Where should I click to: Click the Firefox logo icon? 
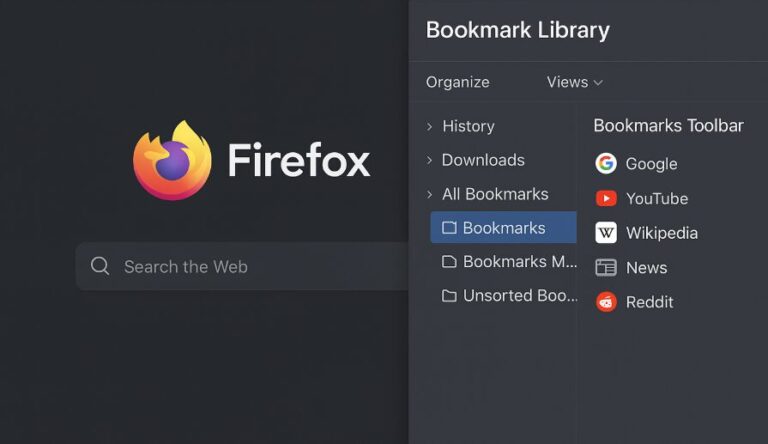click(172, 160)
